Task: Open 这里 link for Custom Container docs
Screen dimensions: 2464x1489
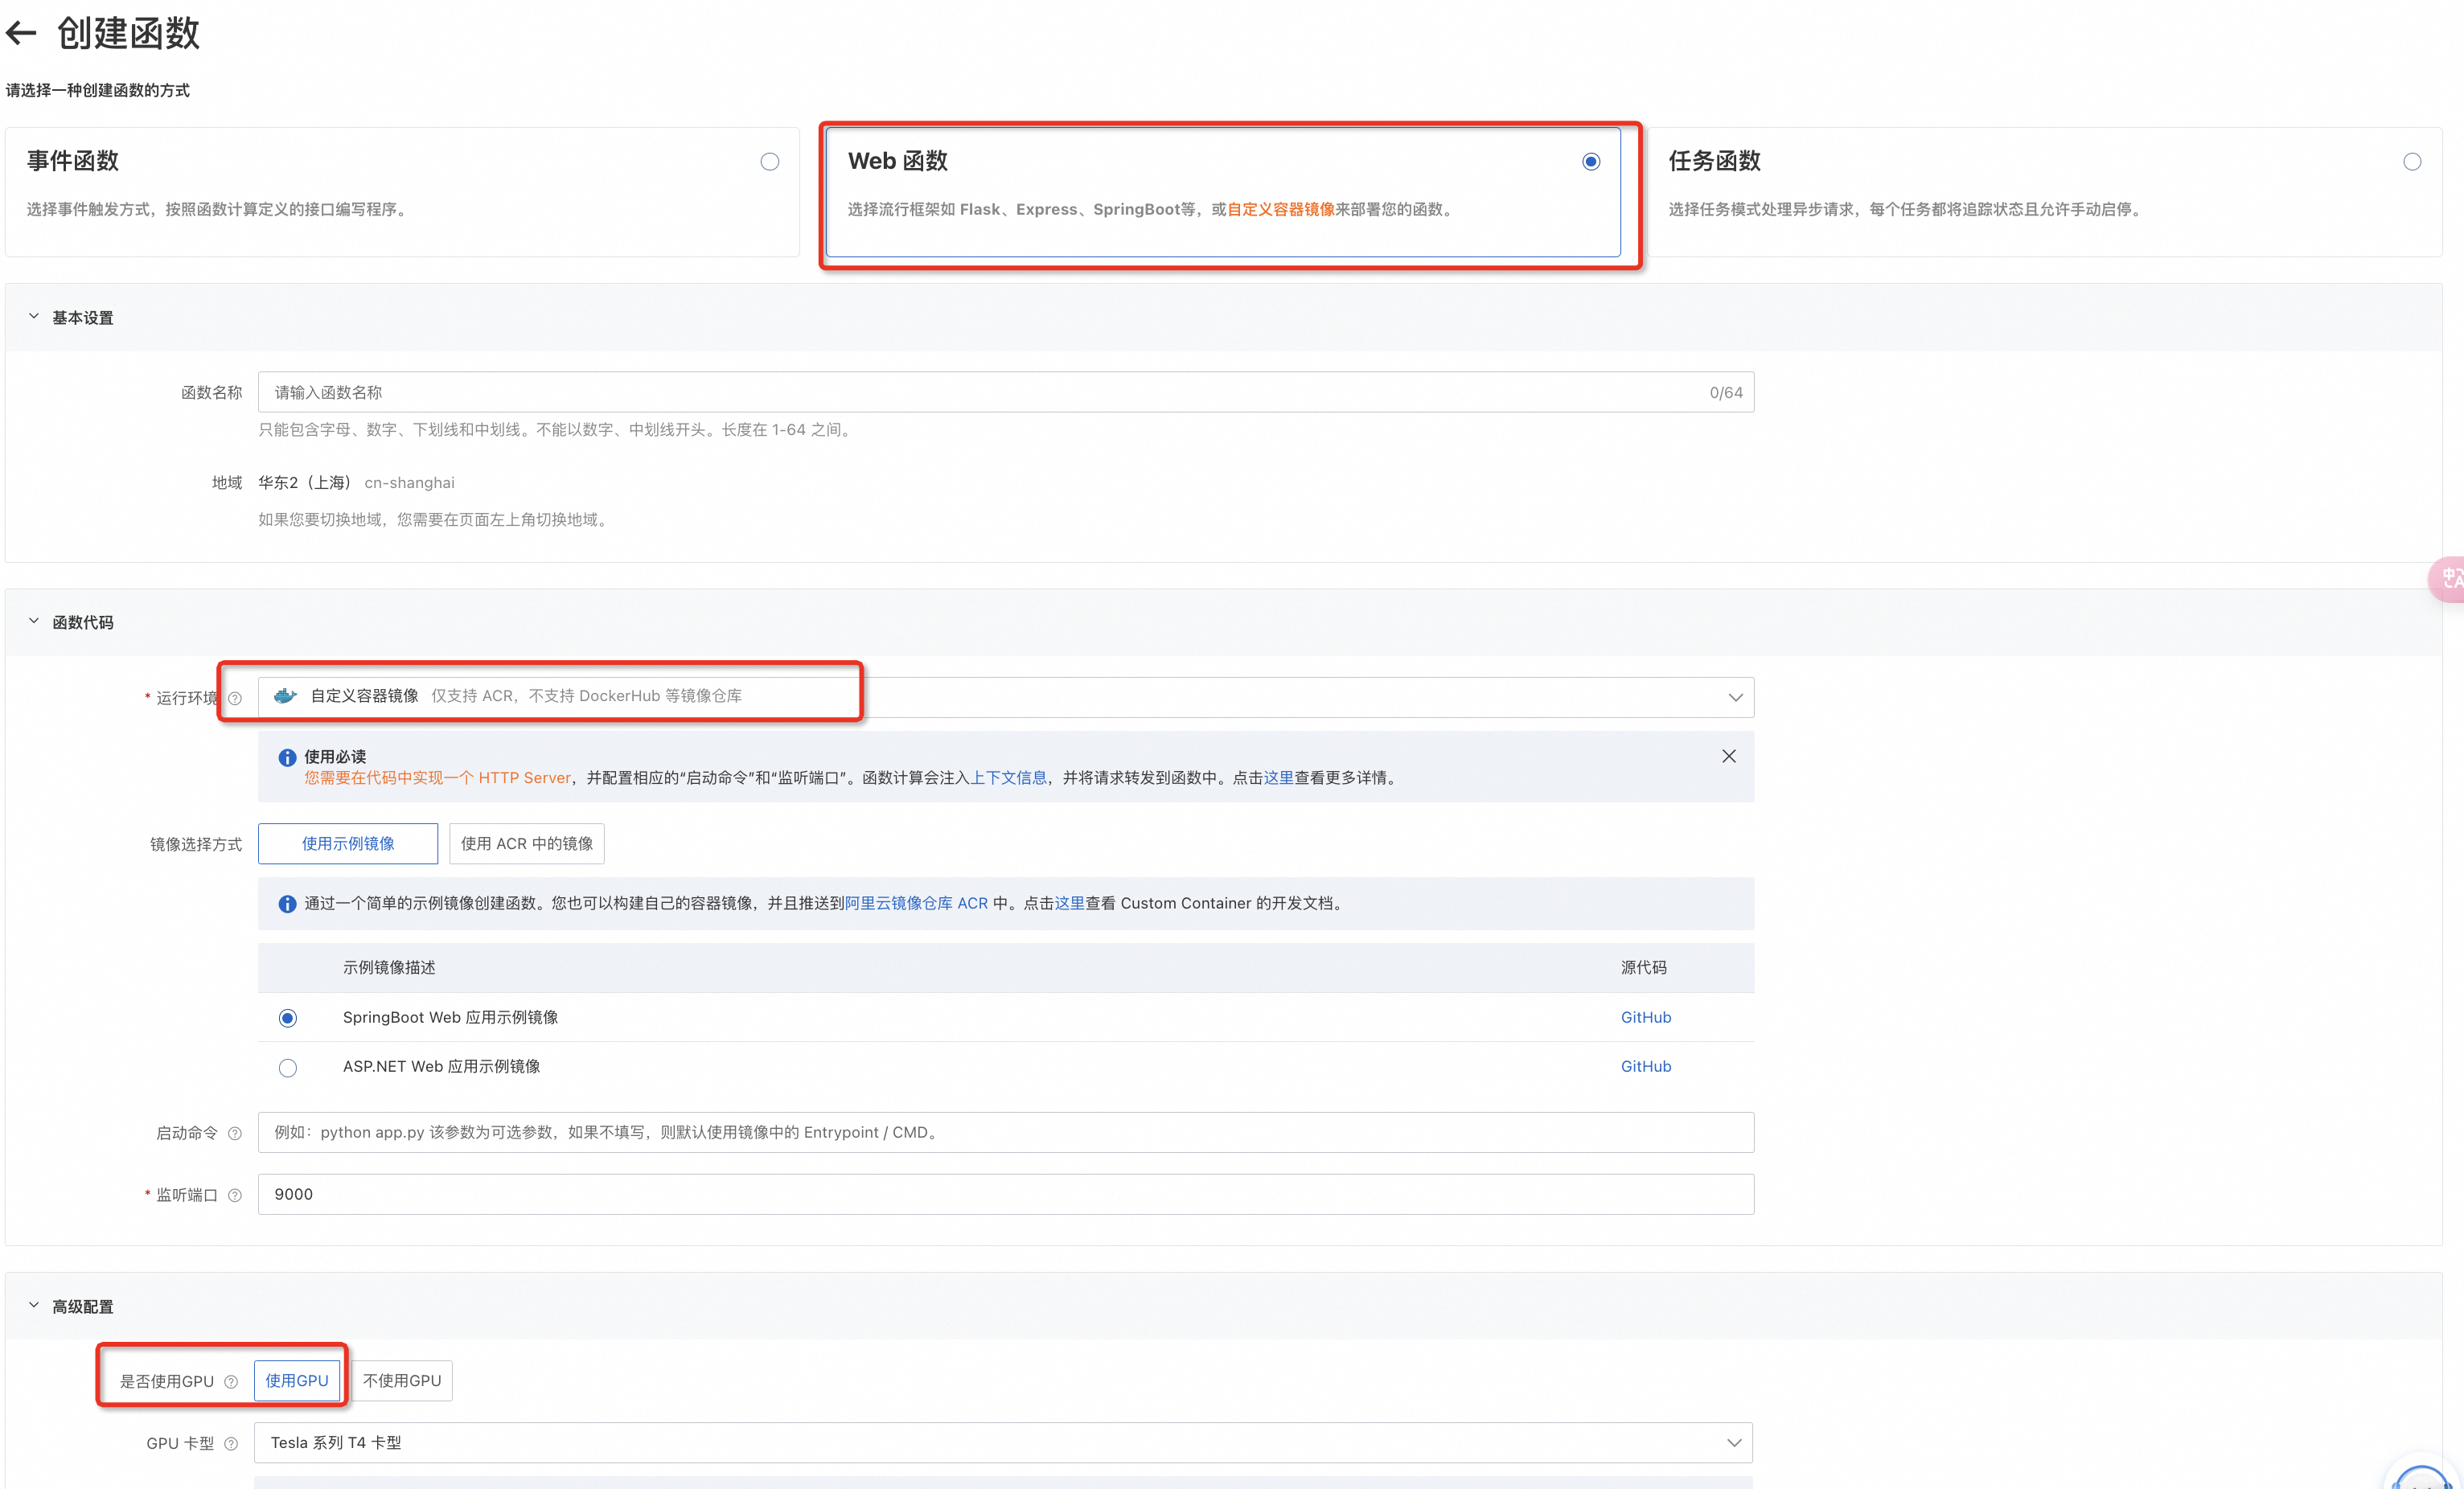Action: click(x=1070, y=903)
